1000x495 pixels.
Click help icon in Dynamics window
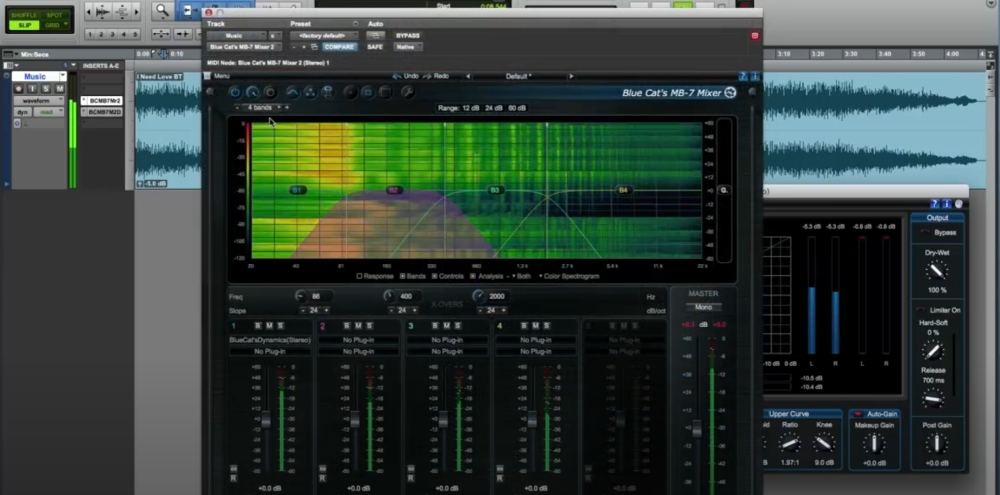tap(934, 204)
